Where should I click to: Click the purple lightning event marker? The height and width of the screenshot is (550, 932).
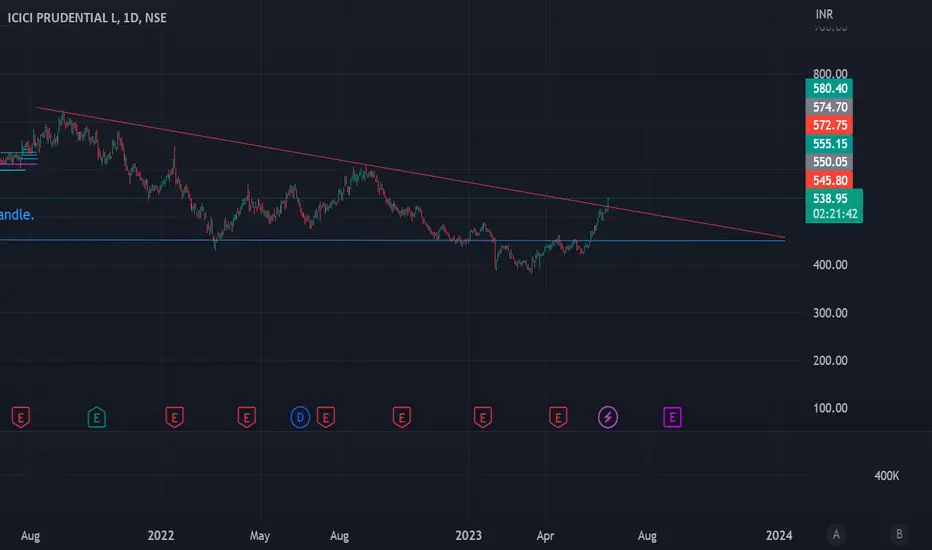click(607, 417)
